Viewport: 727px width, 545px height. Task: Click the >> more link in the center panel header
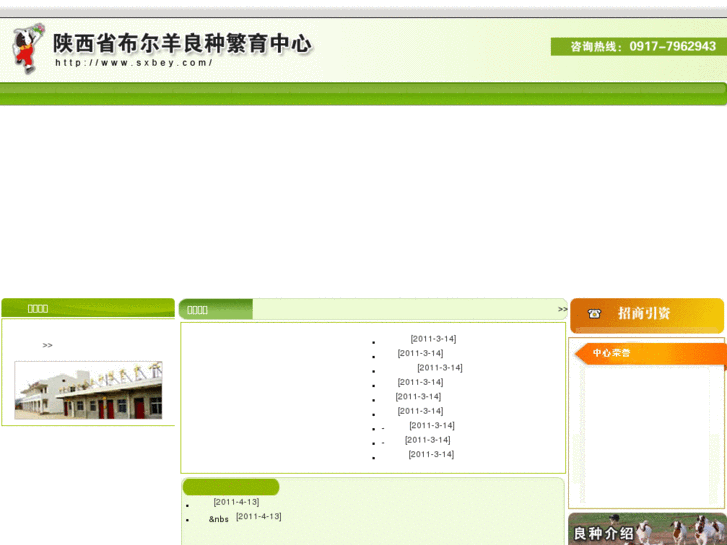(562, 309)
